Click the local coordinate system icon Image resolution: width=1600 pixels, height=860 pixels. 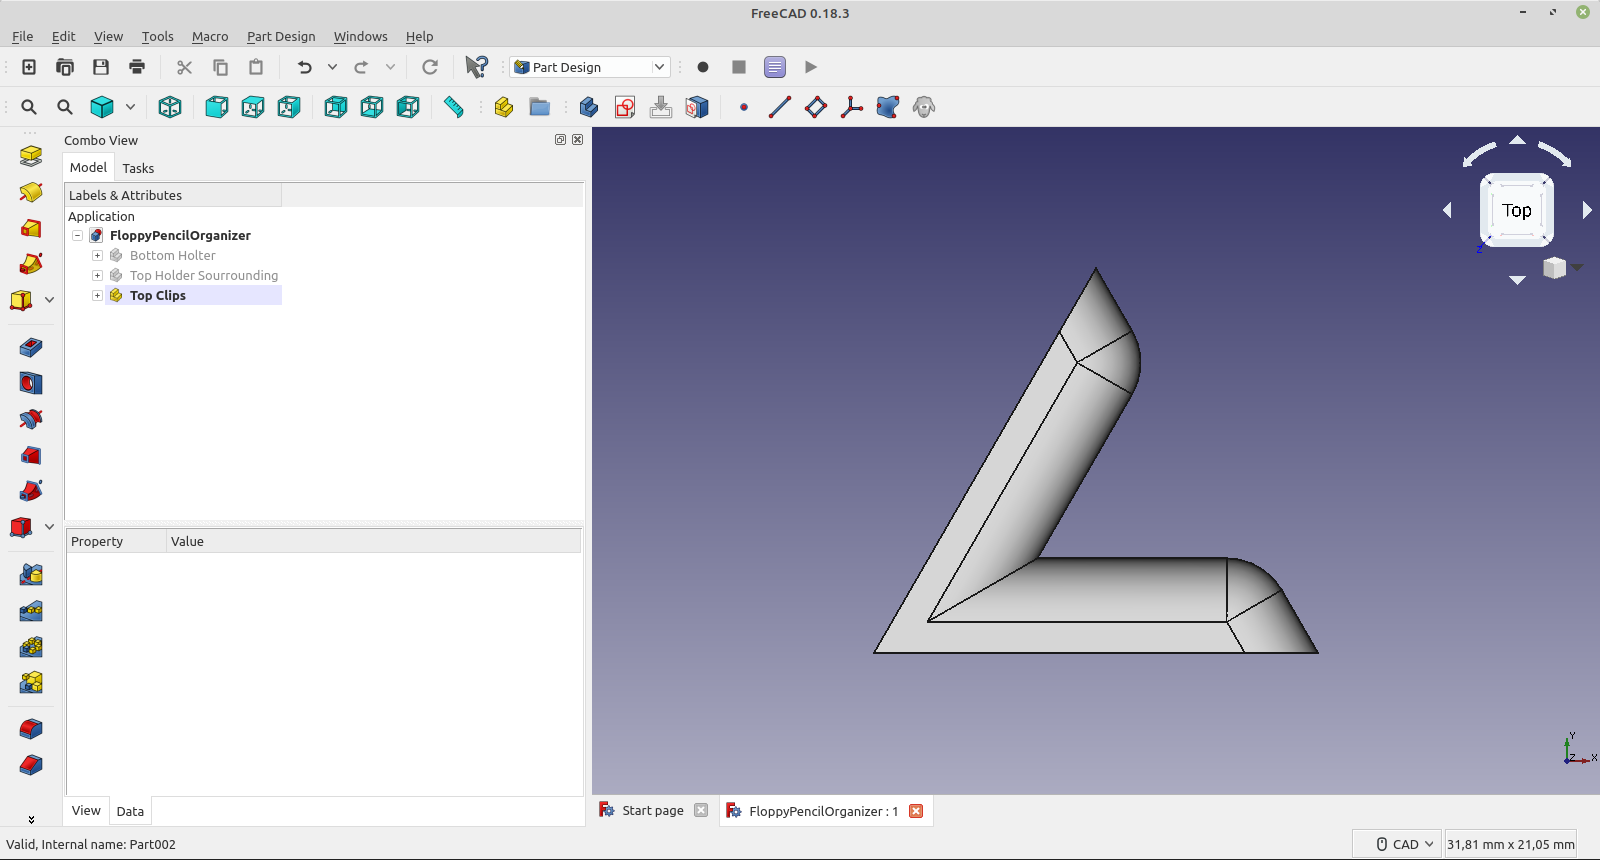852,107
